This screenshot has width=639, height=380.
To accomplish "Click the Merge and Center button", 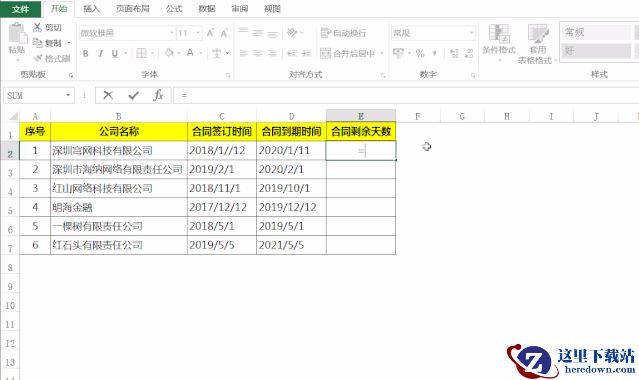I will pyautogui.click(x=348, y=53).
